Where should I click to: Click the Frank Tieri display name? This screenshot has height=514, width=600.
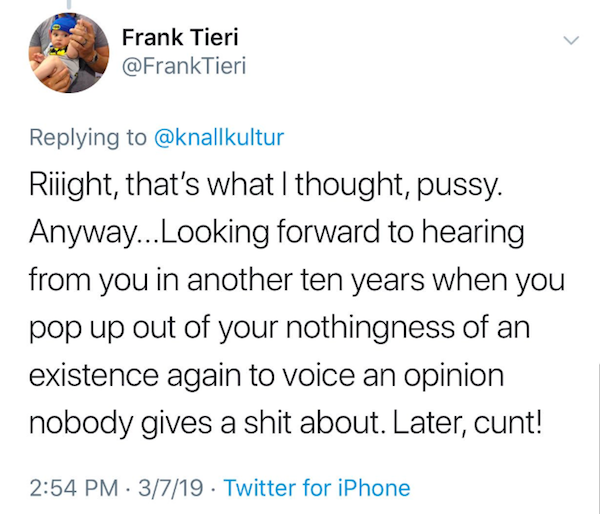pos(180,38)
